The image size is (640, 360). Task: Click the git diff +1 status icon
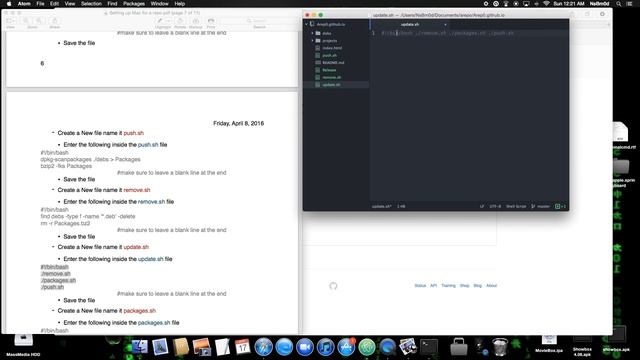pos(560,207)
